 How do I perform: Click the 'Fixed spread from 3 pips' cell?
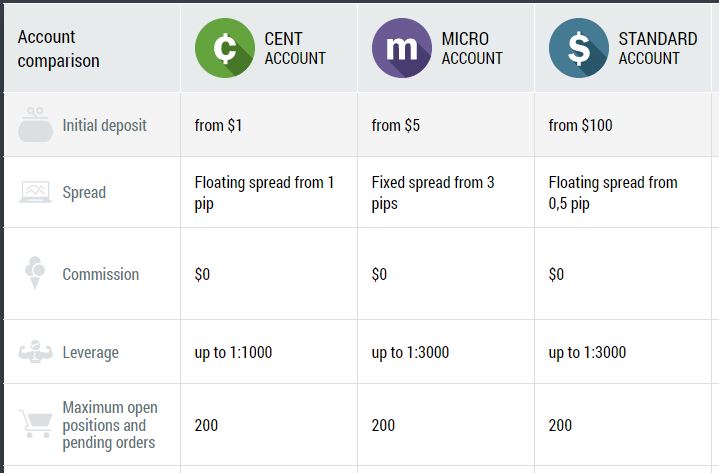tap(446, 192)
